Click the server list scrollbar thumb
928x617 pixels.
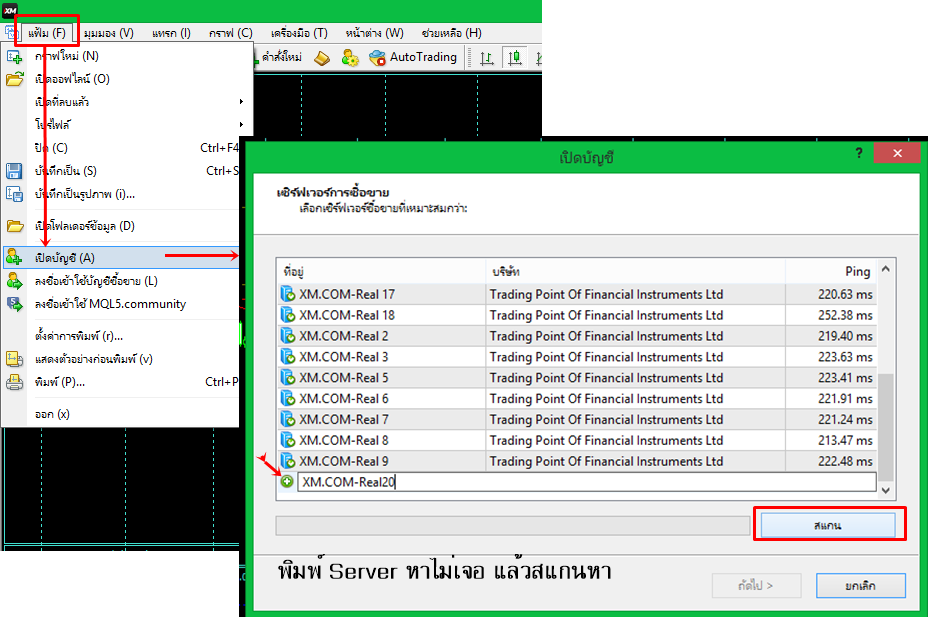886,427
